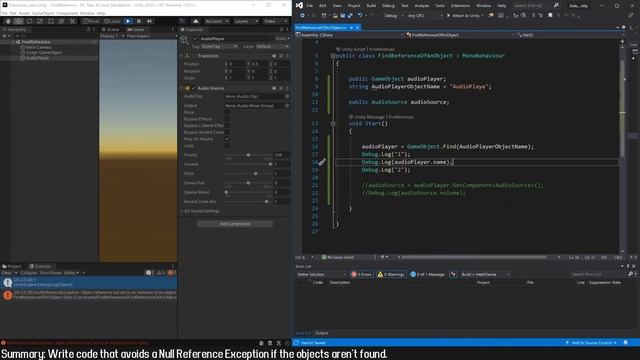Select the Rect tool in Unity toolbar
Viewport: 640px width, 360px height.
coord(51,21)
